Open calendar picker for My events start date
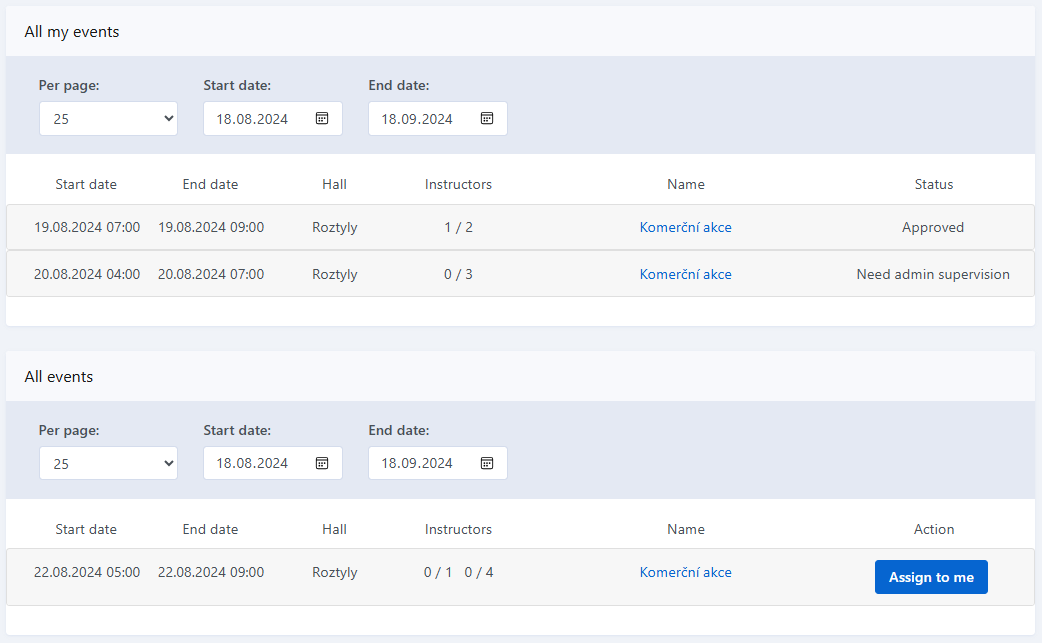This screenshot has width=1042, height=643. coord(322,118)
